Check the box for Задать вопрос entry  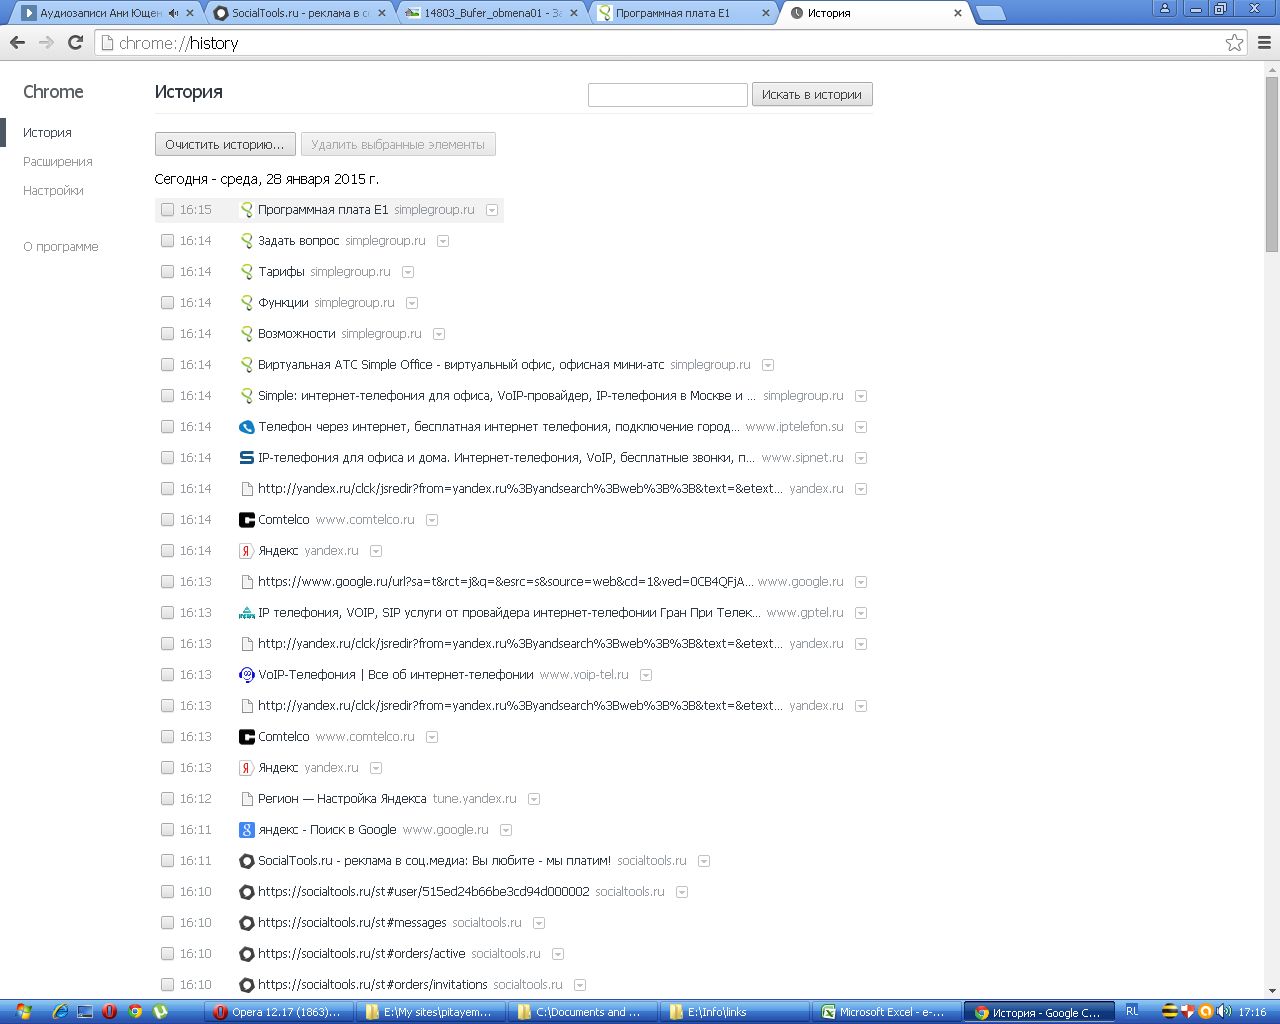click(x=167, y=241)
